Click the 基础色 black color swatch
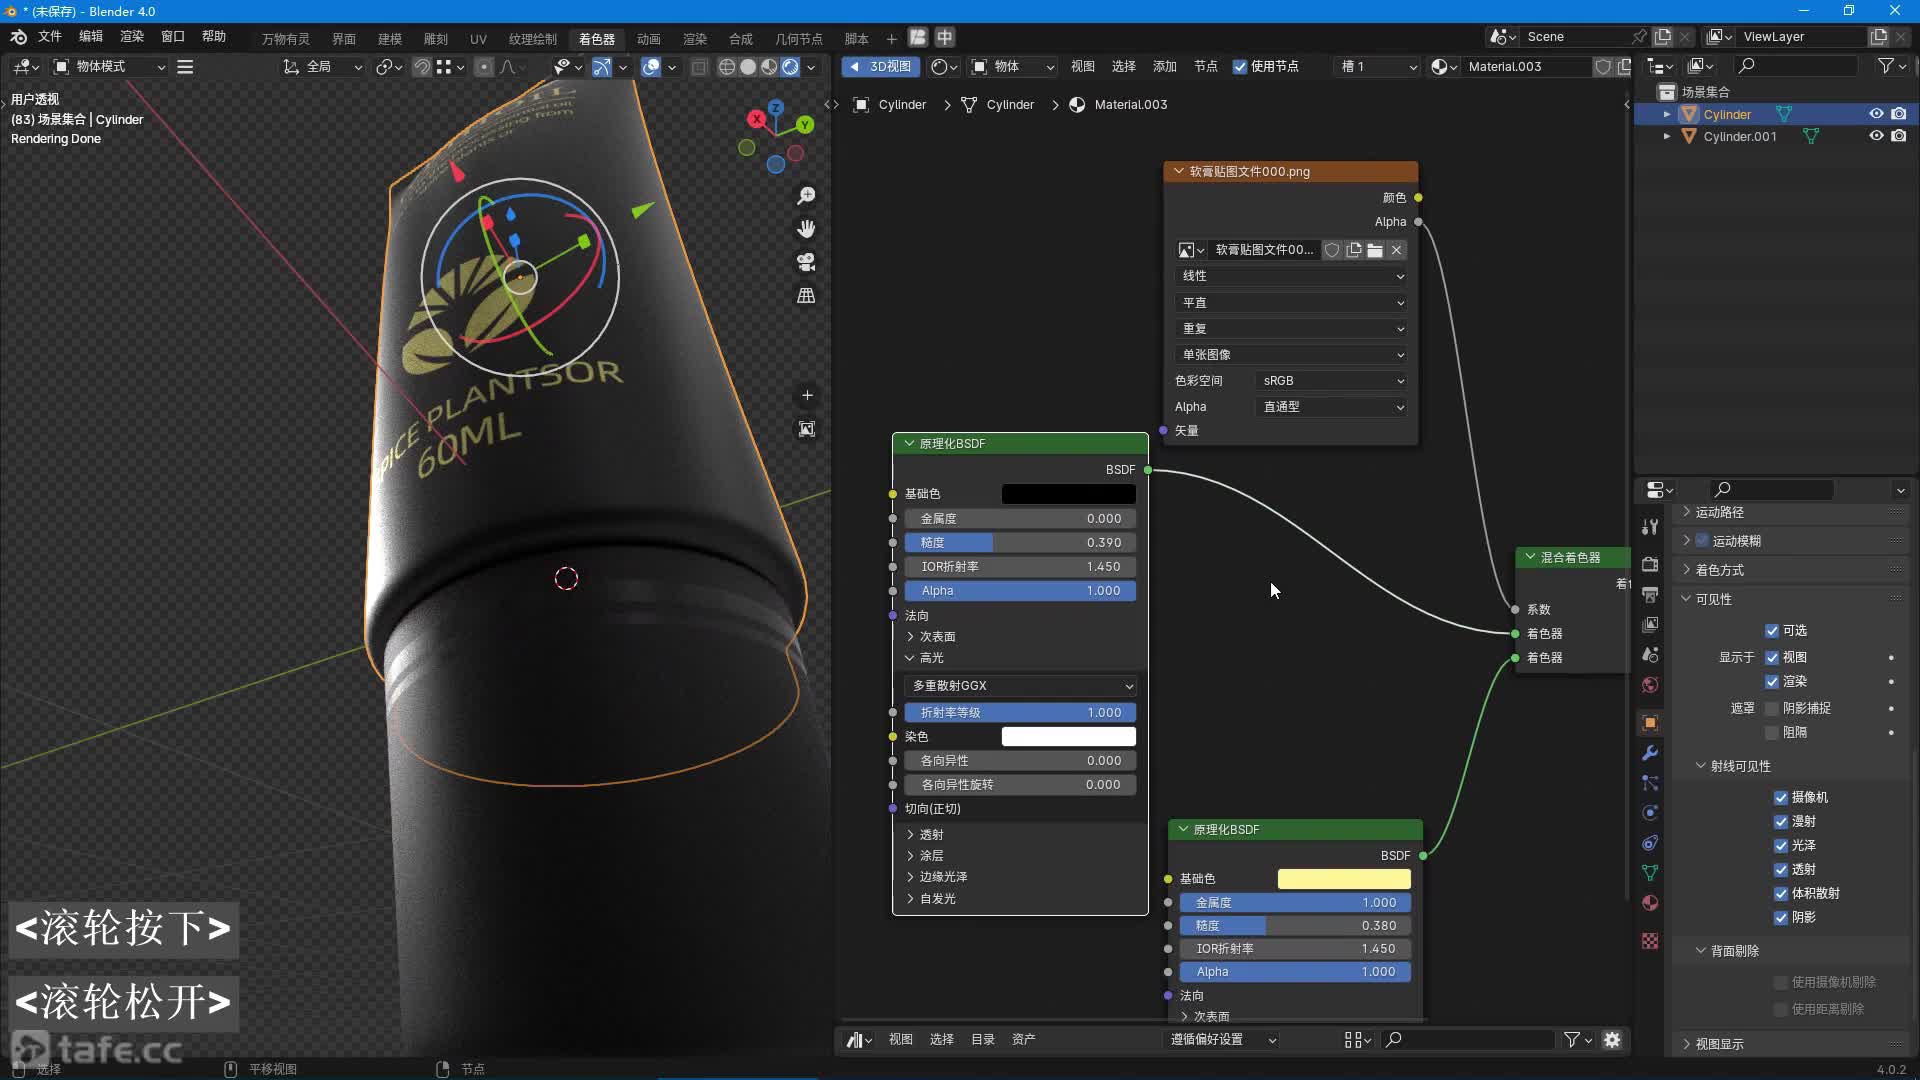The width and height of the screenshot is (1920, 1080). [1068, 494]
